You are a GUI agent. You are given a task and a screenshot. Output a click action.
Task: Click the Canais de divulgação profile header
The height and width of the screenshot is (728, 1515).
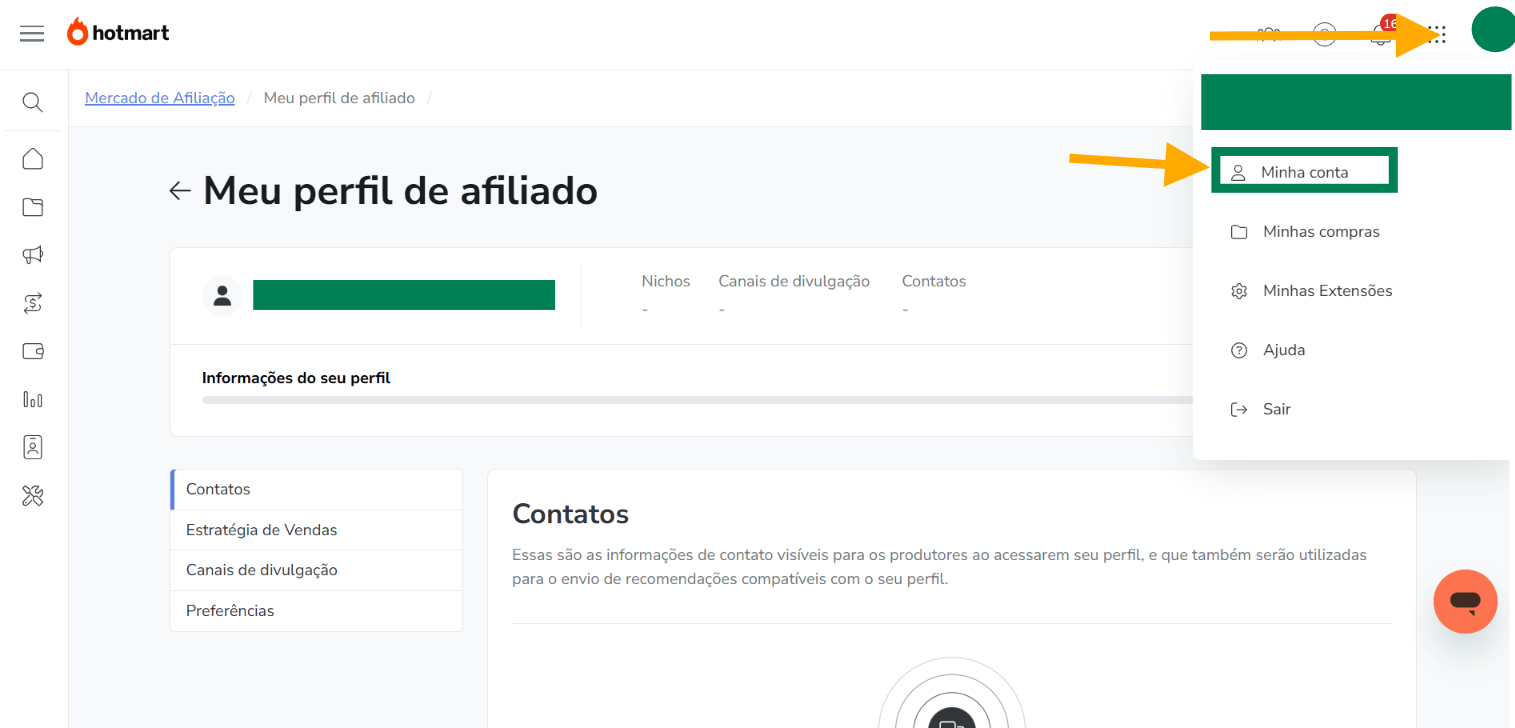794,281
